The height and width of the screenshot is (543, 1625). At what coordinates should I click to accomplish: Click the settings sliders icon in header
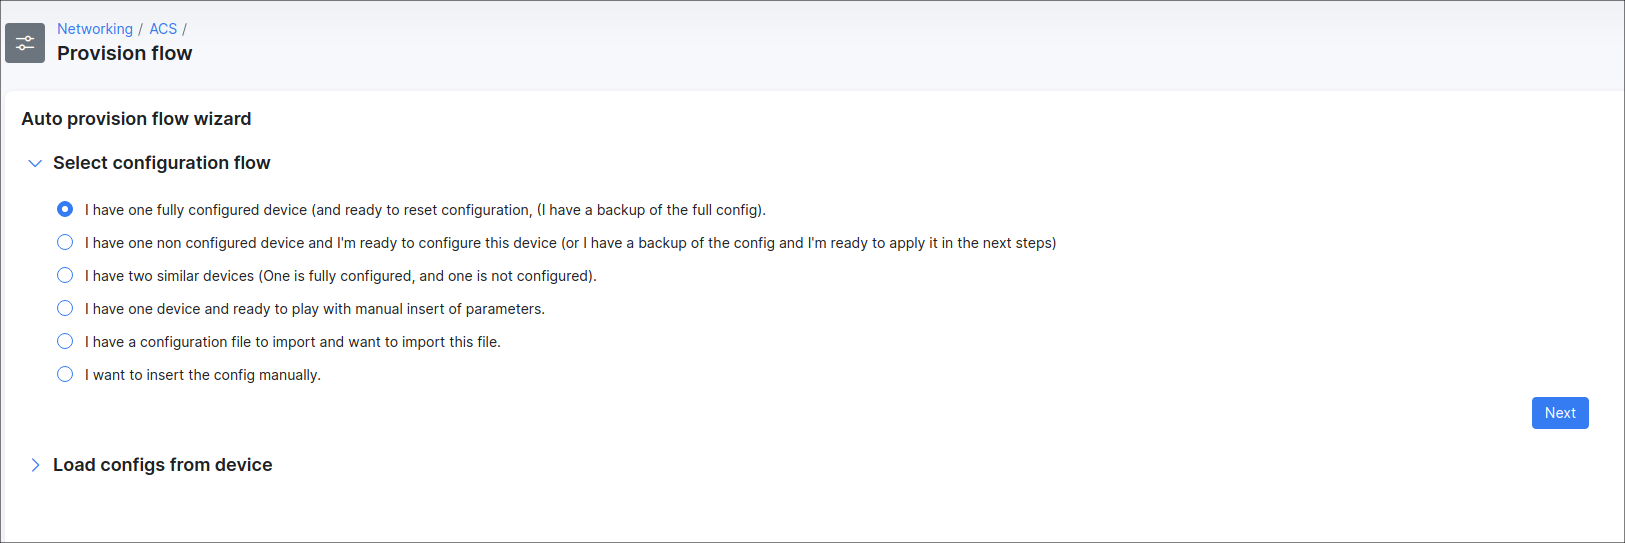tap(25, 43)
